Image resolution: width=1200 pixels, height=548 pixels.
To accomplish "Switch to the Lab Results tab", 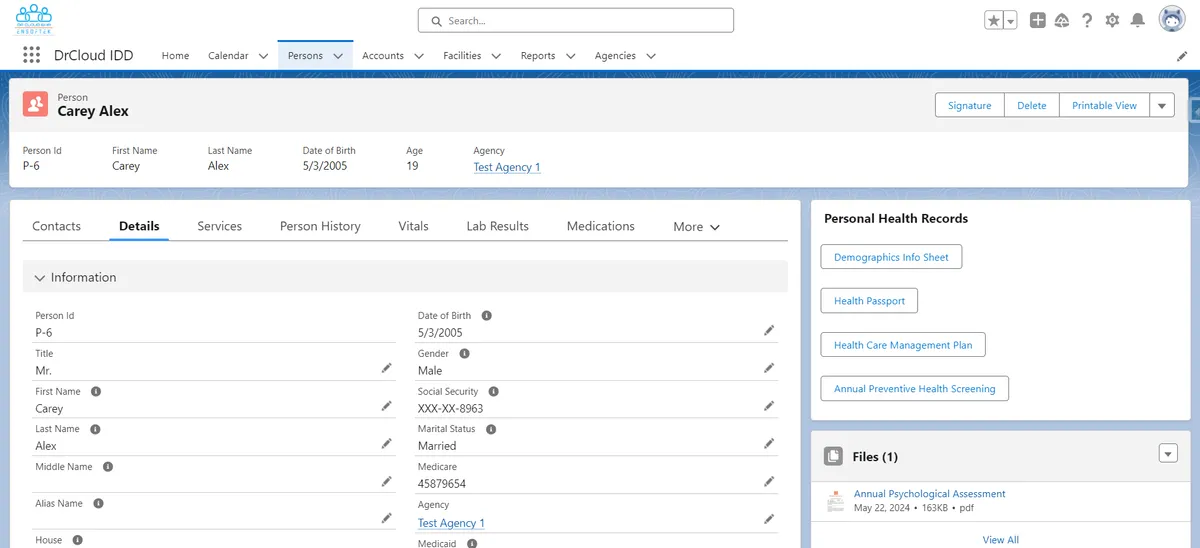I will click(x=497, y=226).
